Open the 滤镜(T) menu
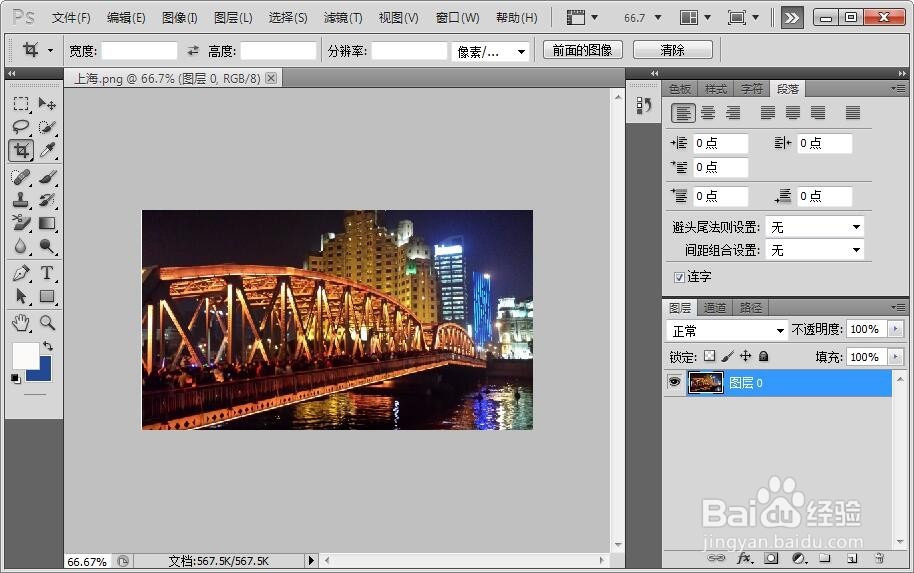914x573 pixels. [x=343, y=17]
